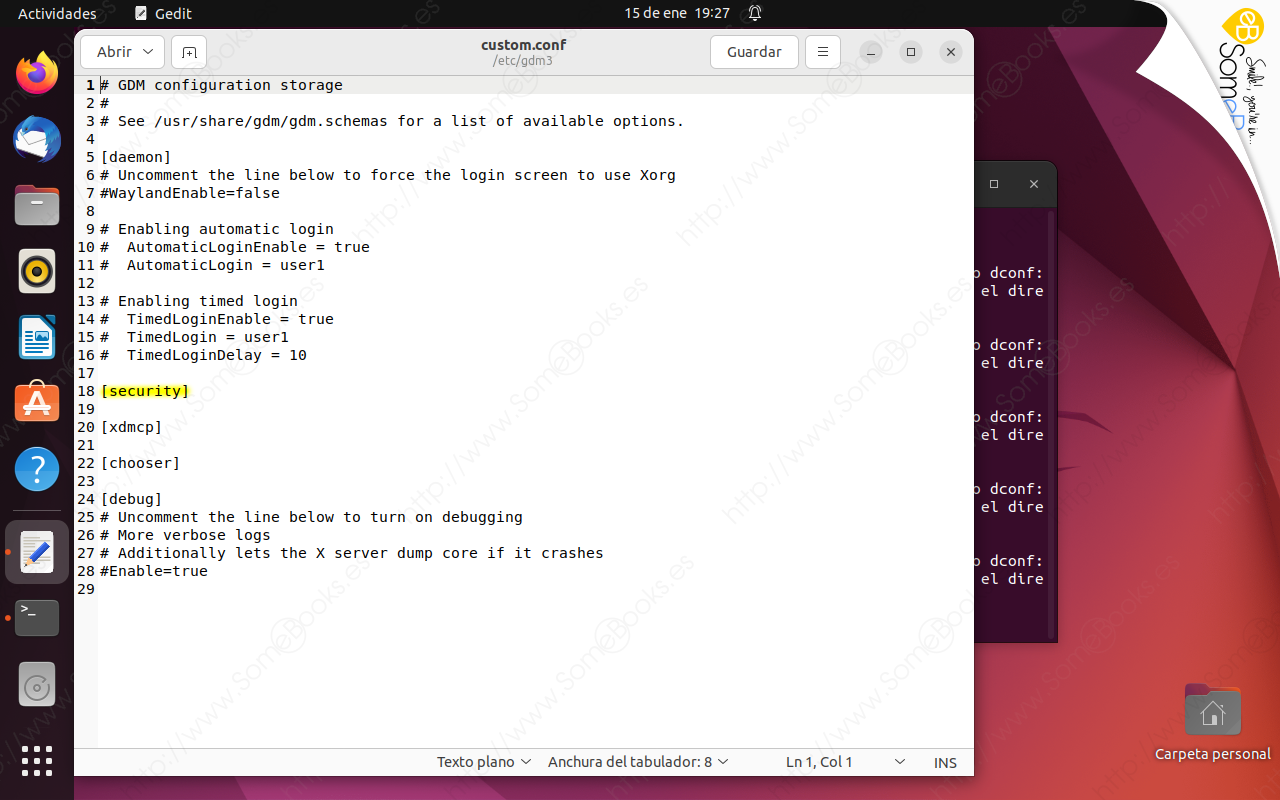
Task: Start Rhythmbox music player from the dock
Action: click(x=37, y=270)
